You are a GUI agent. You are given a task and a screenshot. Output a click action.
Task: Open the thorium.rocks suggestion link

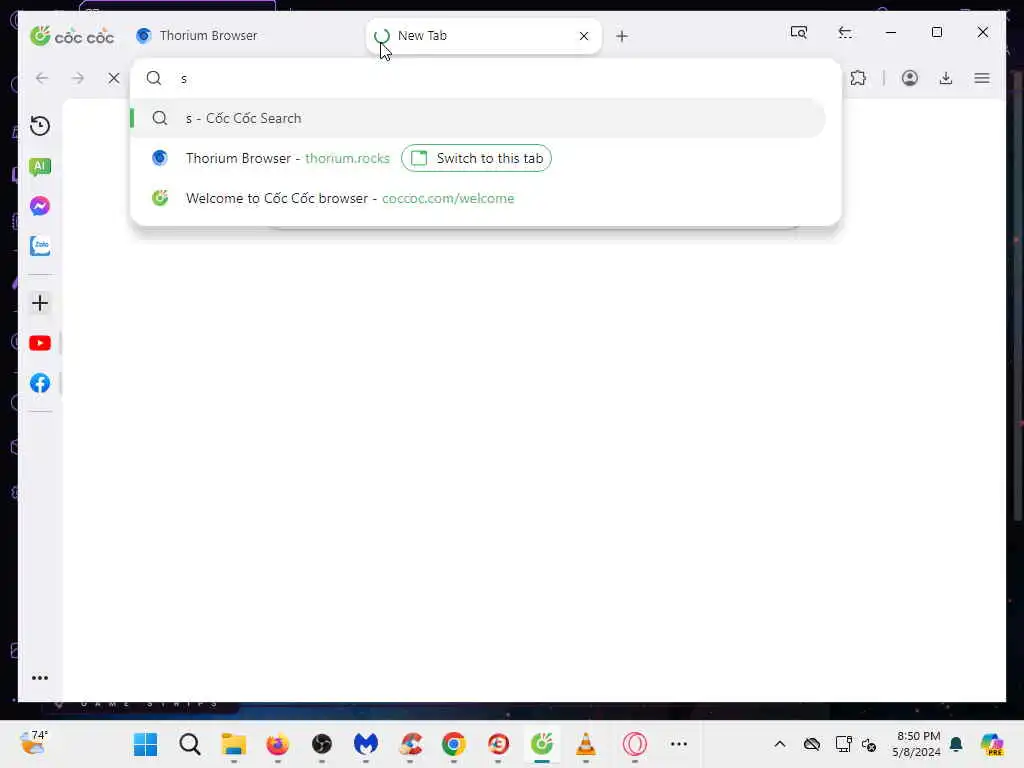click(347, 158)
